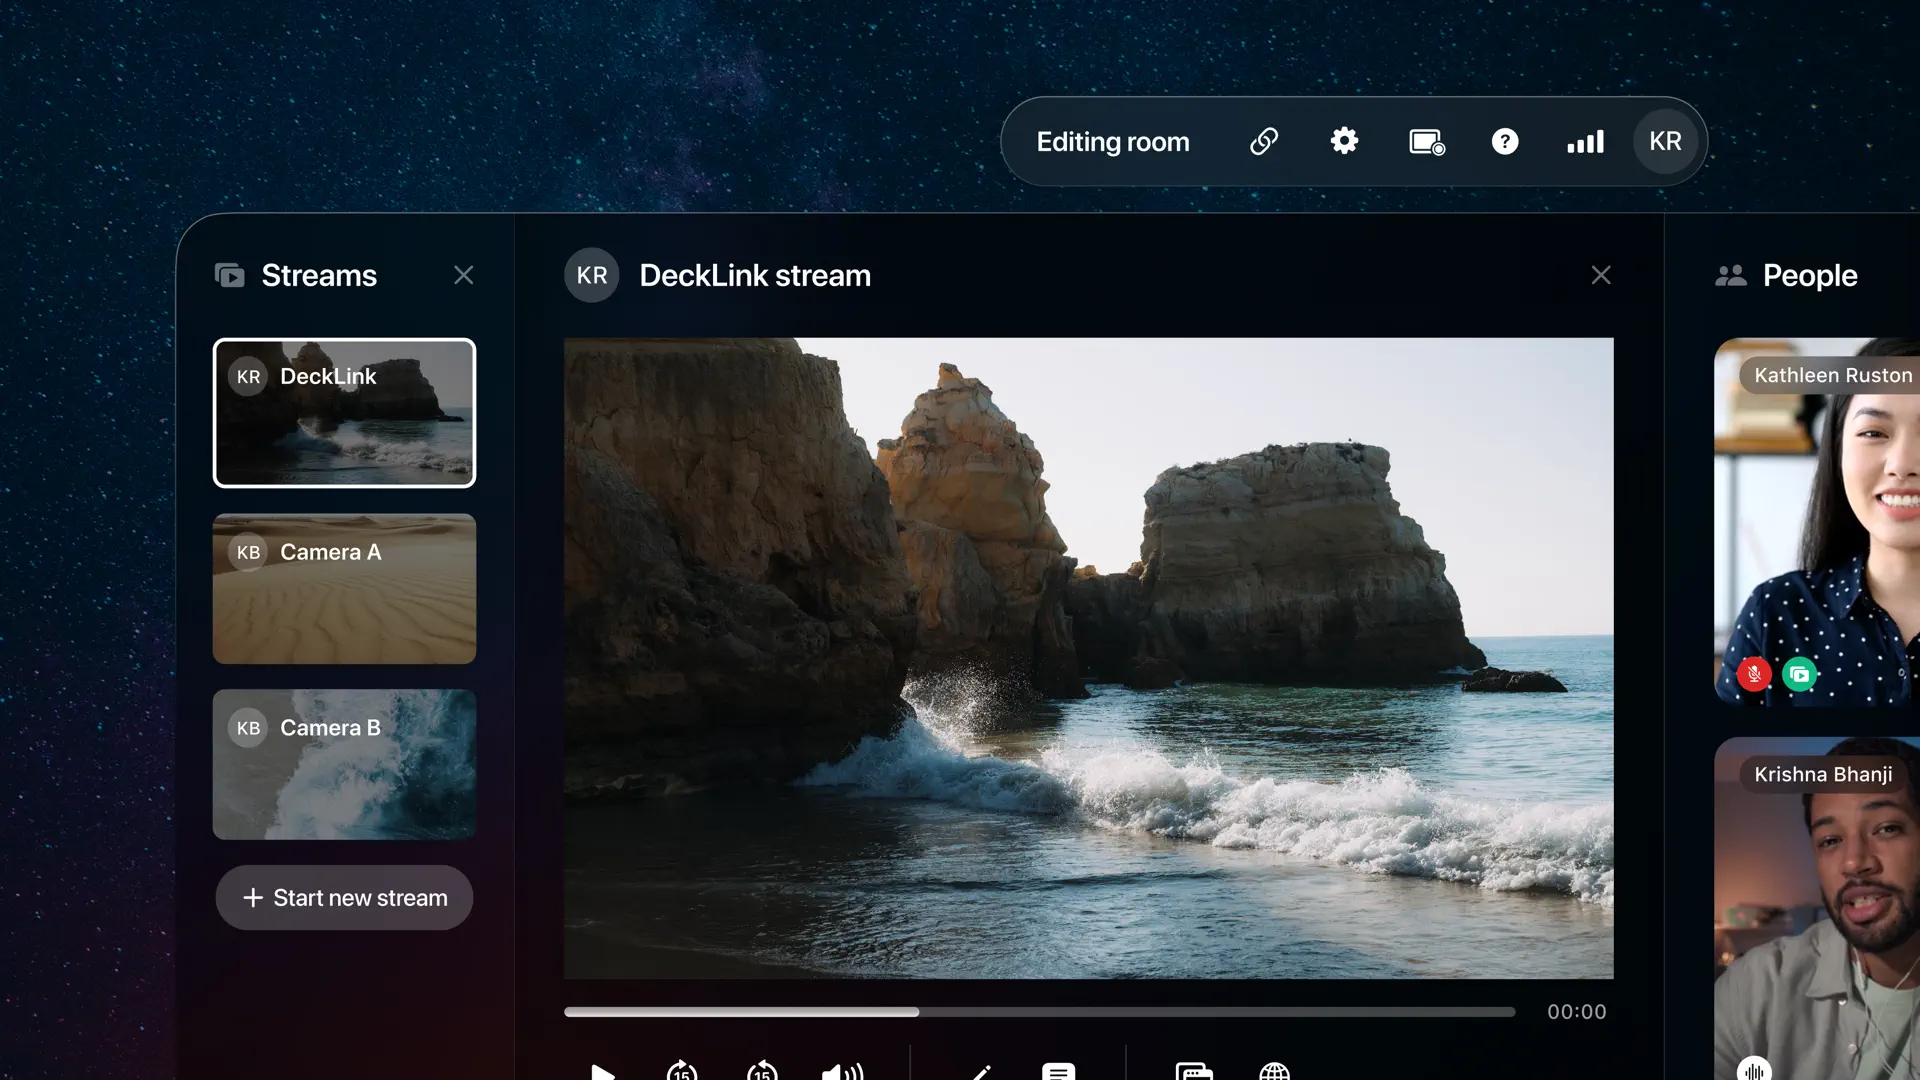Screen dimensions: 1920x1080
Task: Open the Streams panel icon beside its title
Action: click(229, 275)
